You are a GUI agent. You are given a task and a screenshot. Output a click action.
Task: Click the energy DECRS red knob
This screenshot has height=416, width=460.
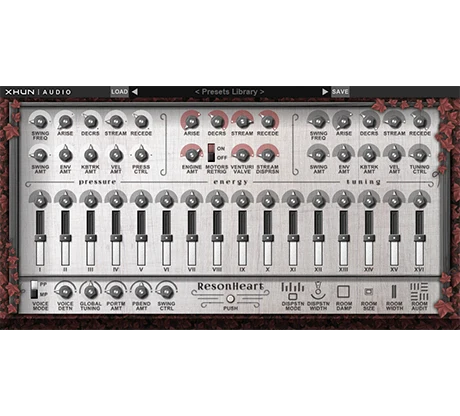click(217, 122)
